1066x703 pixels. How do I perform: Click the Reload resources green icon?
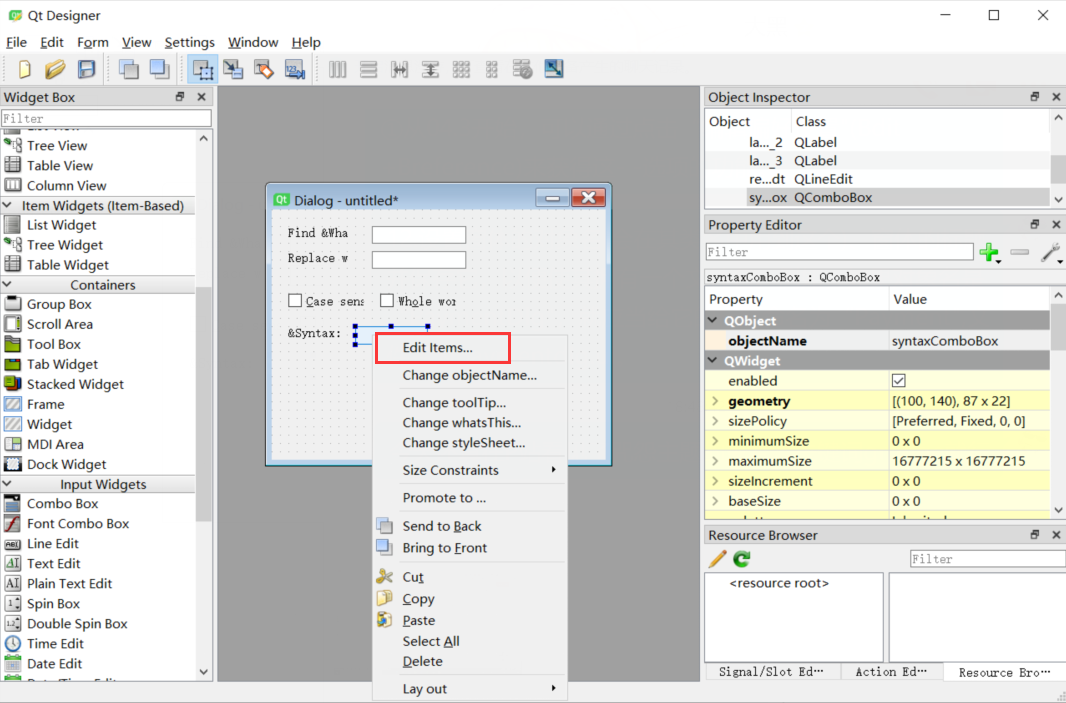[x=742, y=560]
